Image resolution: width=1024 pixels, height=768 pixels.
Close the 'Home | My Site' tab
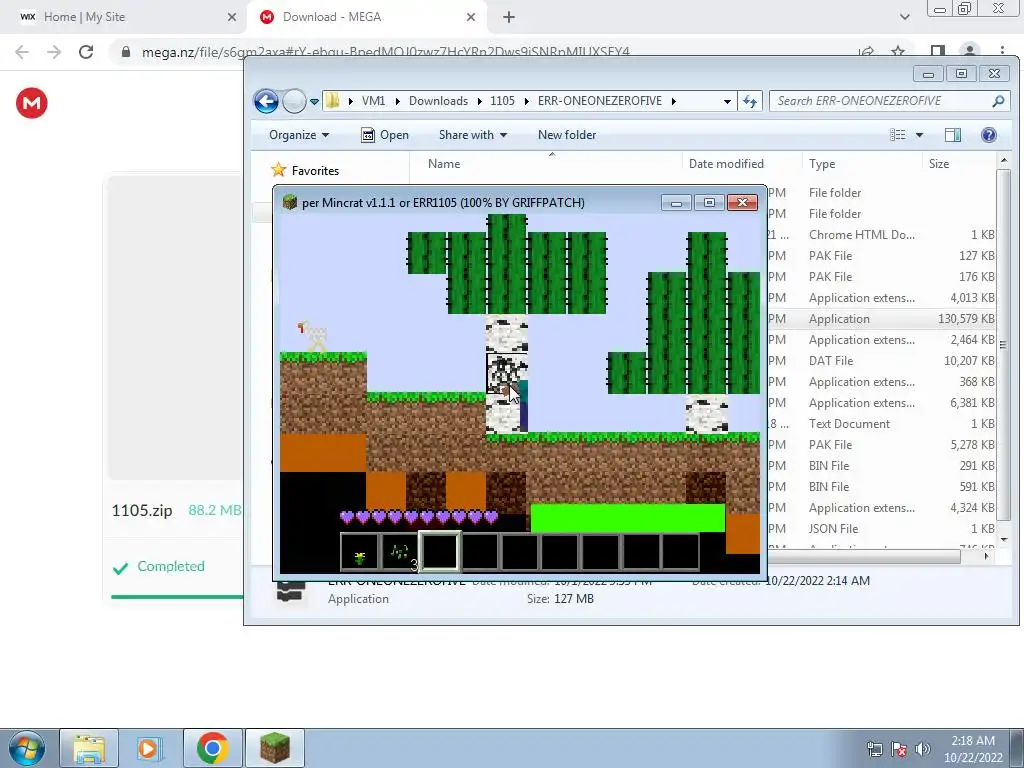point(232,17)
